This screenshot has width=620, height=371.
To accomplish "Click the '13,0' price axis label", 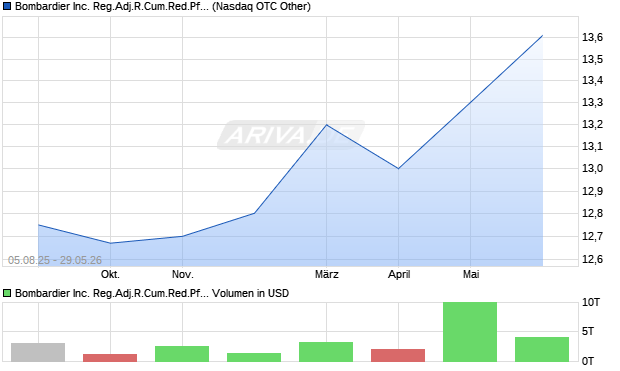I will click(592, 168).
